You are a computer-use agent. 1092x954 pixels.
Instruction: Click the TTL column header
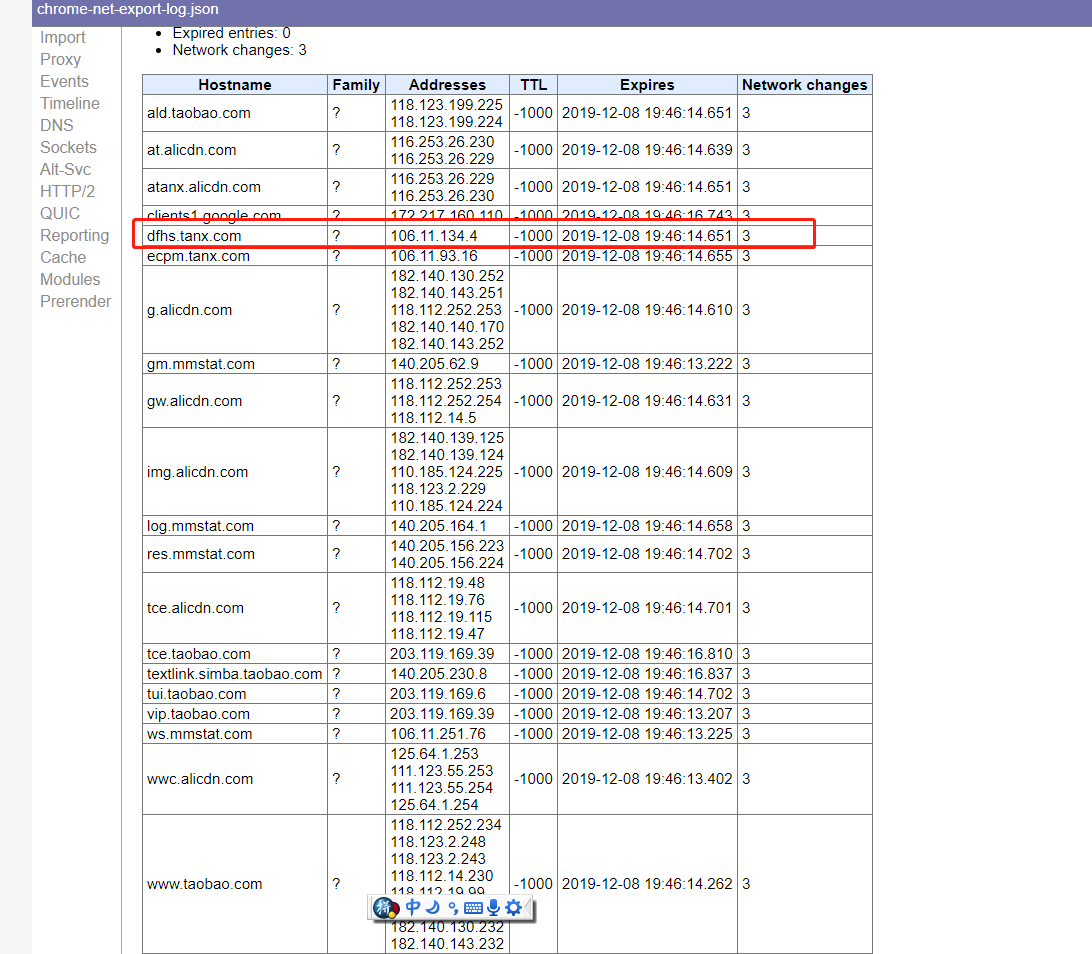(533, 85)
